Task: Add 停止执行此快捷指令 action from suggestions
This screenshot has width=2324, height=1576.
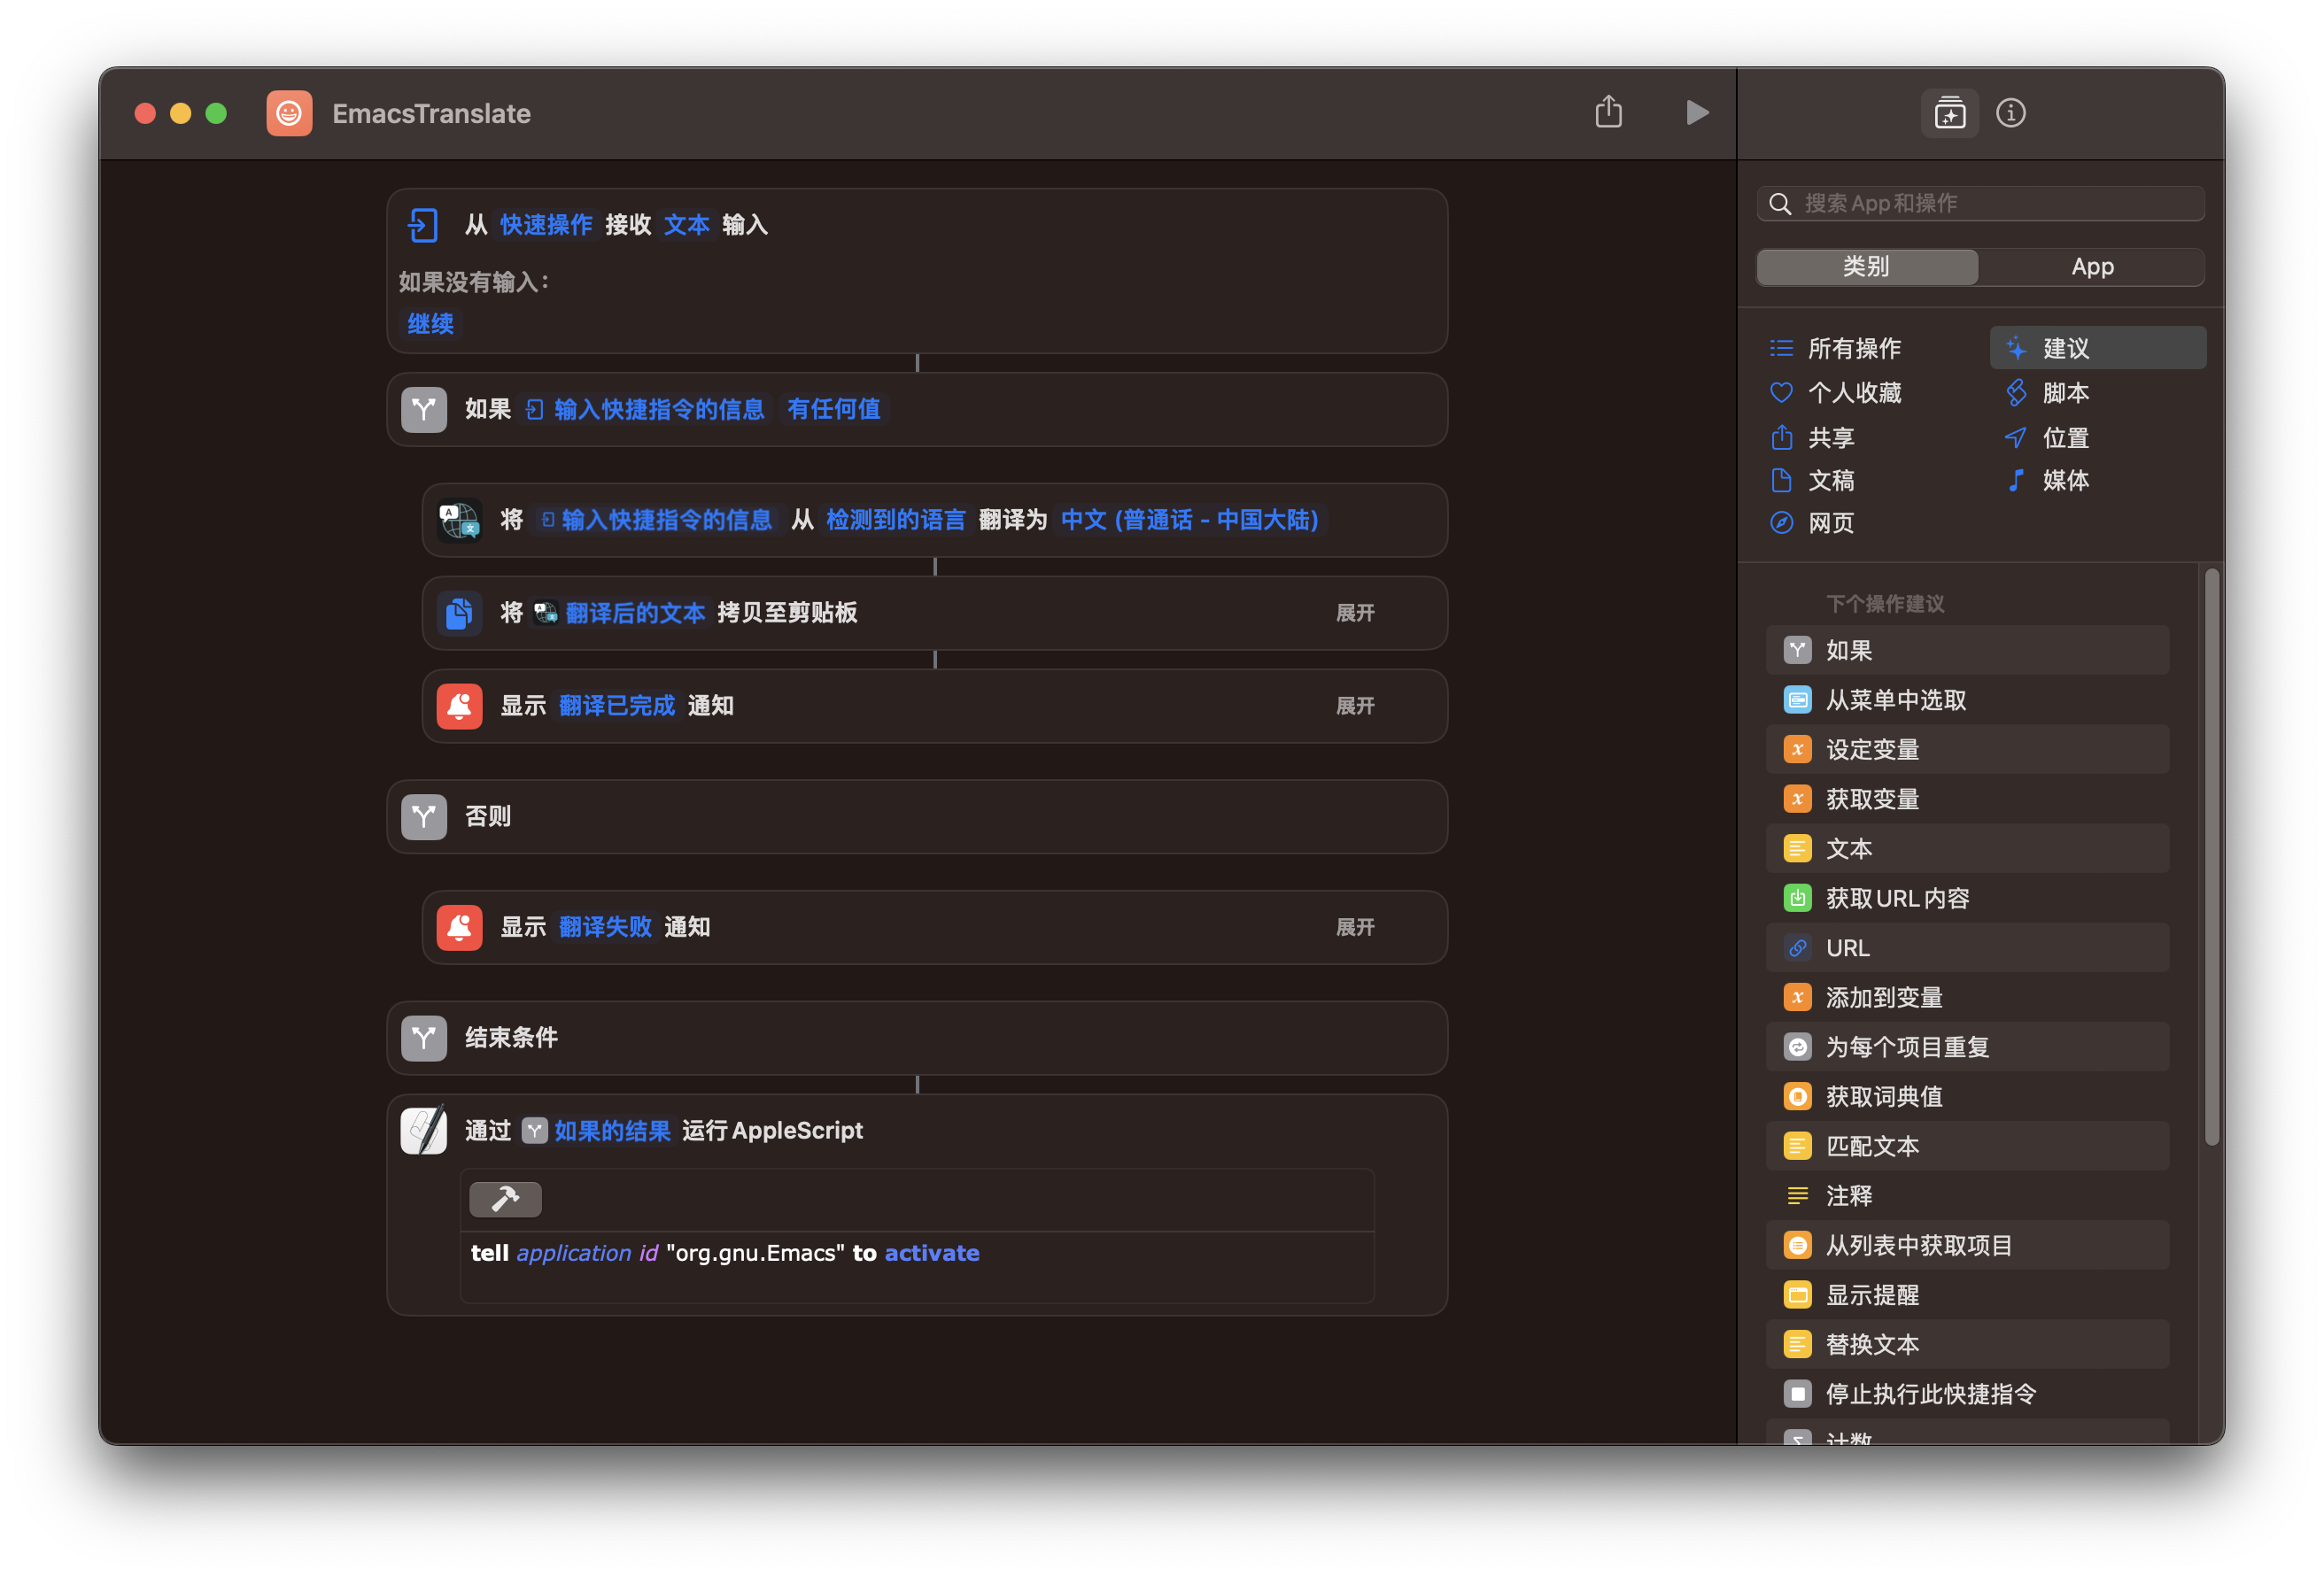Action: 1967,1393
